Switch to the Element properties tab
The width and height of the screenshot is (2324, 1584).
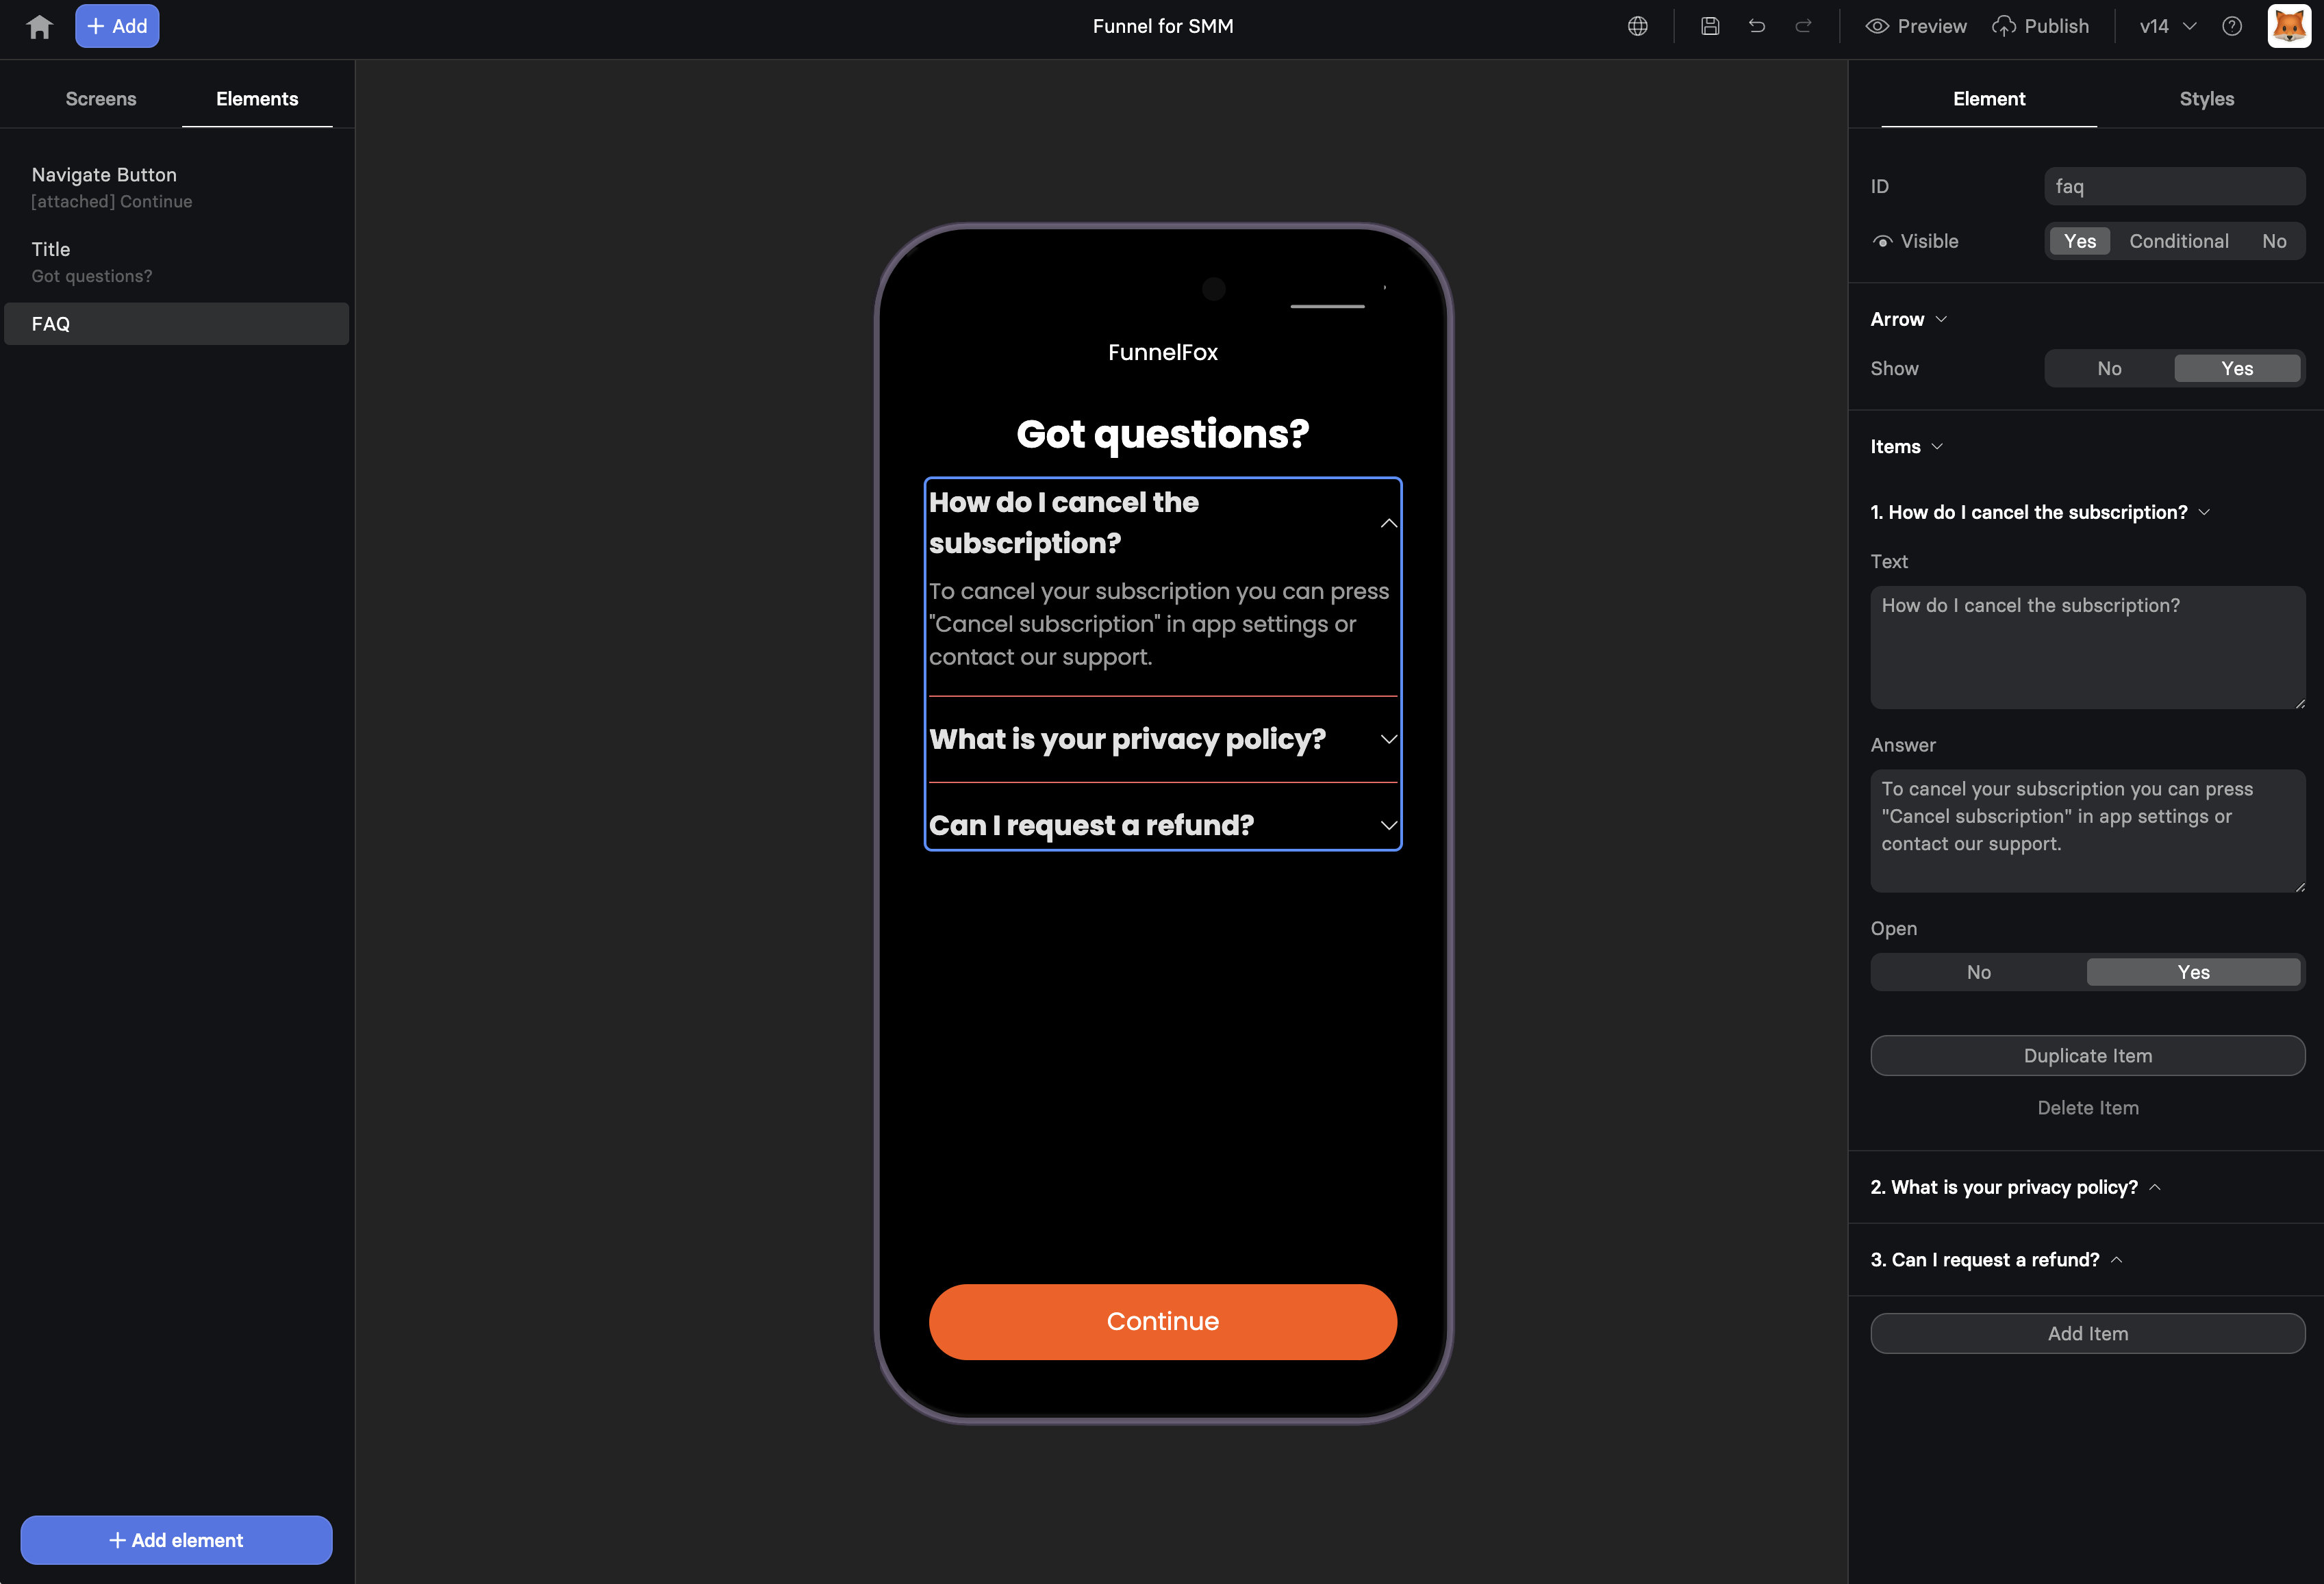(x=1989, y=99)
